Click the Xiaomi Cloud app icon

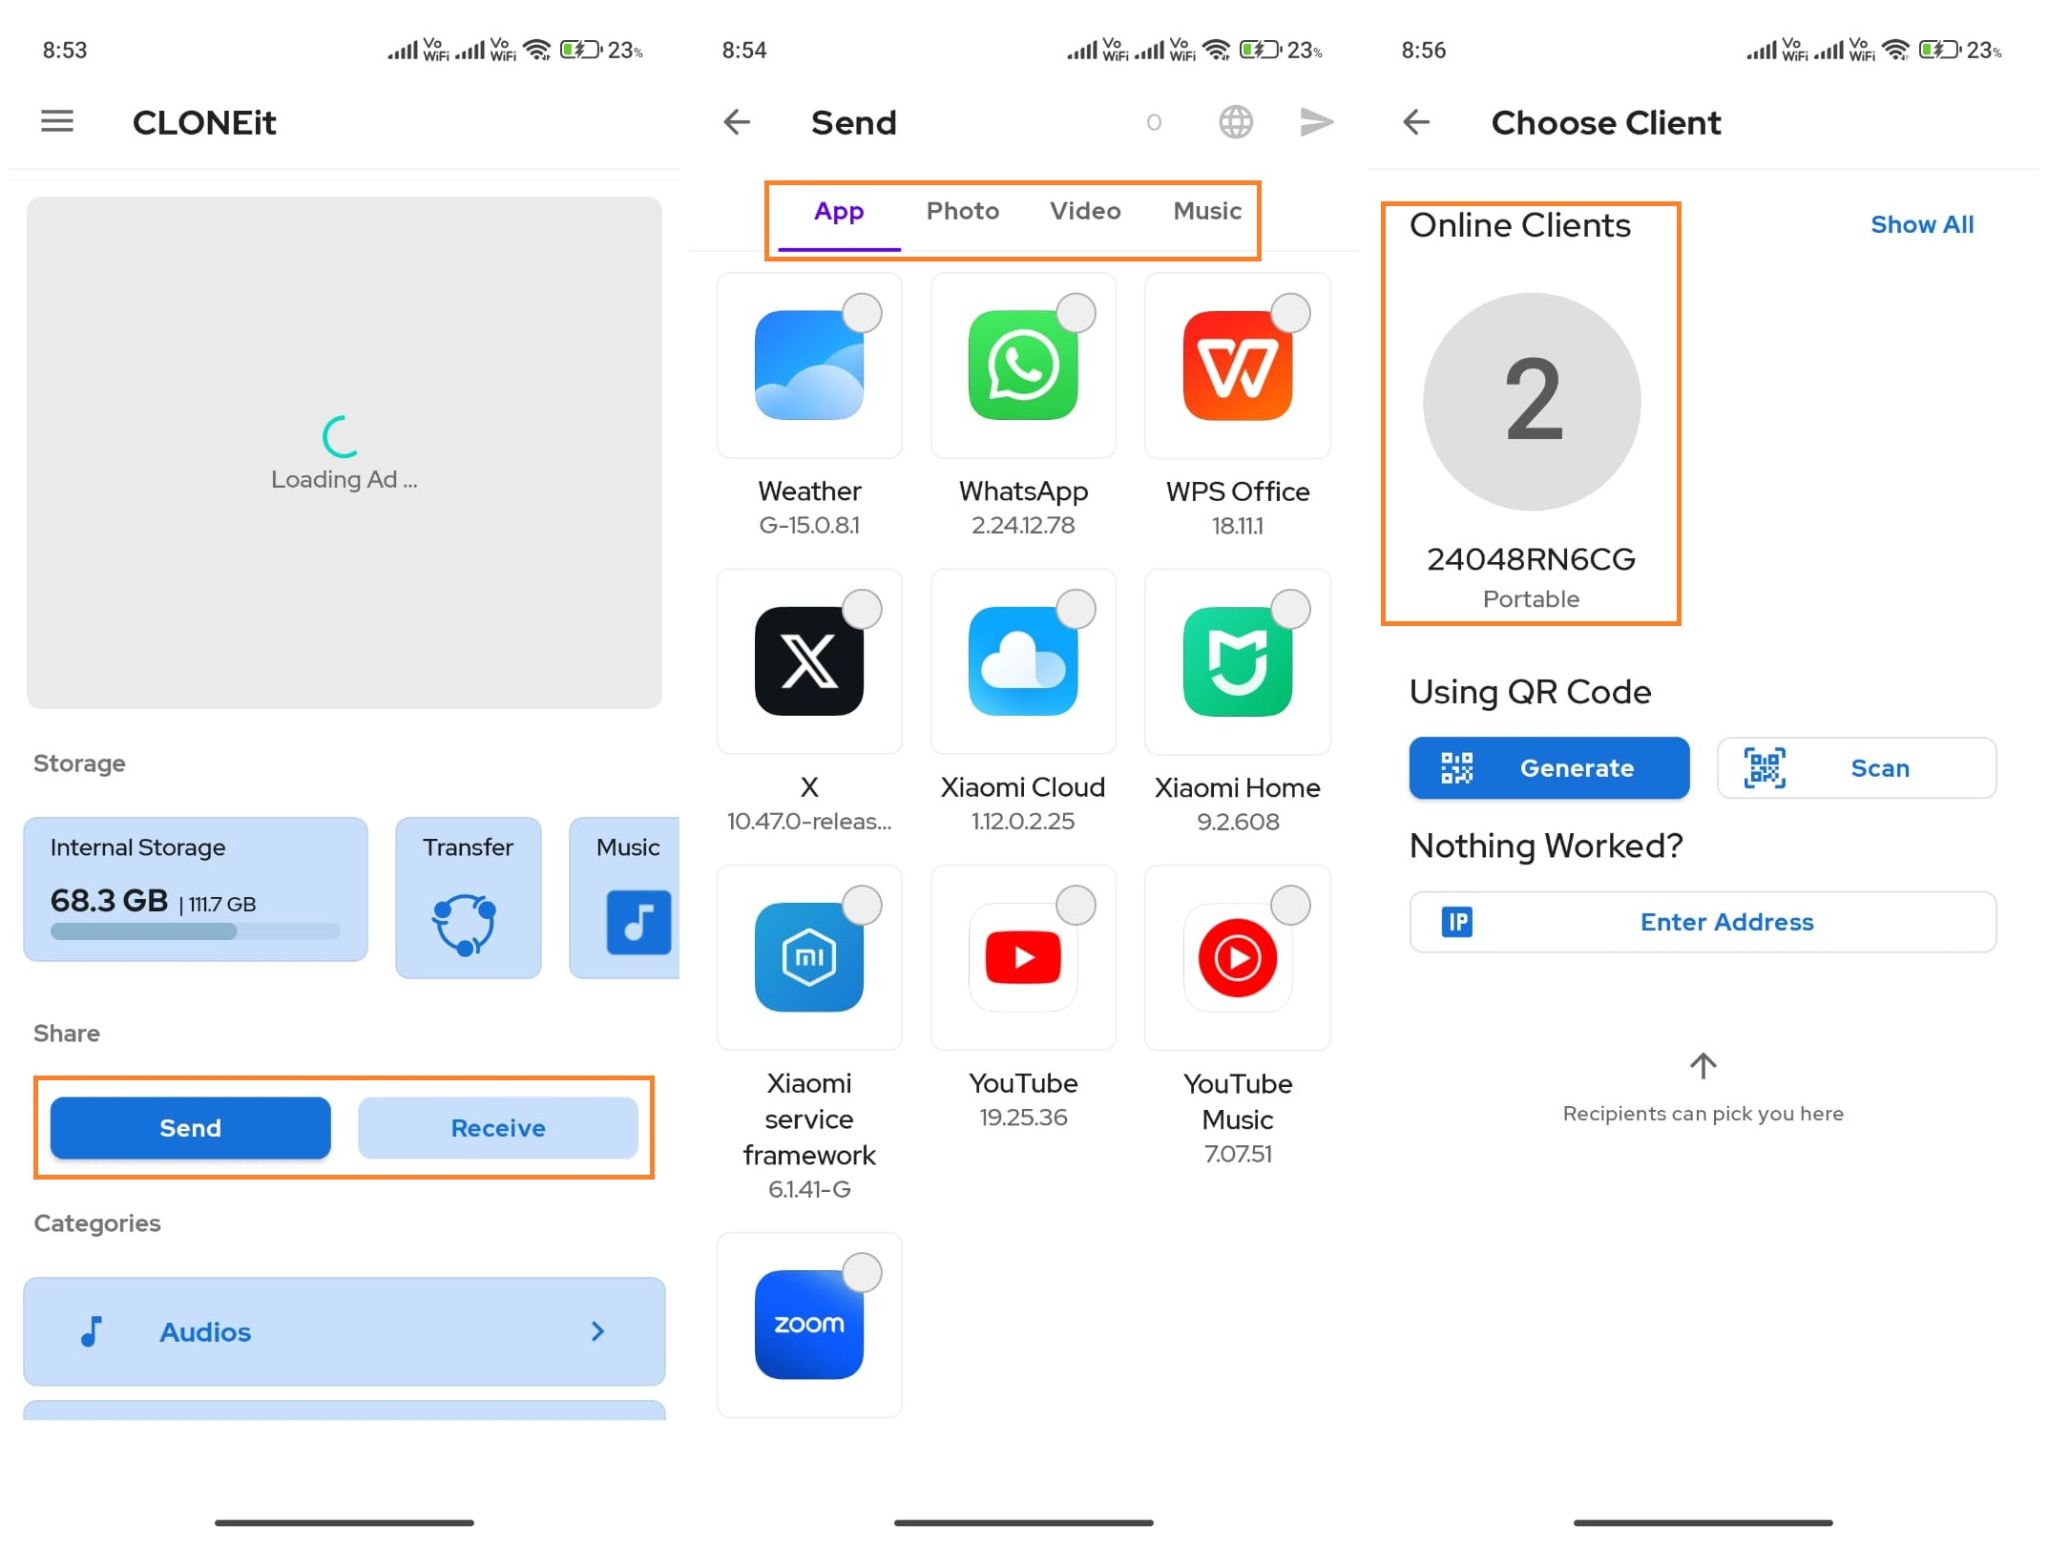pos(1022,661)
